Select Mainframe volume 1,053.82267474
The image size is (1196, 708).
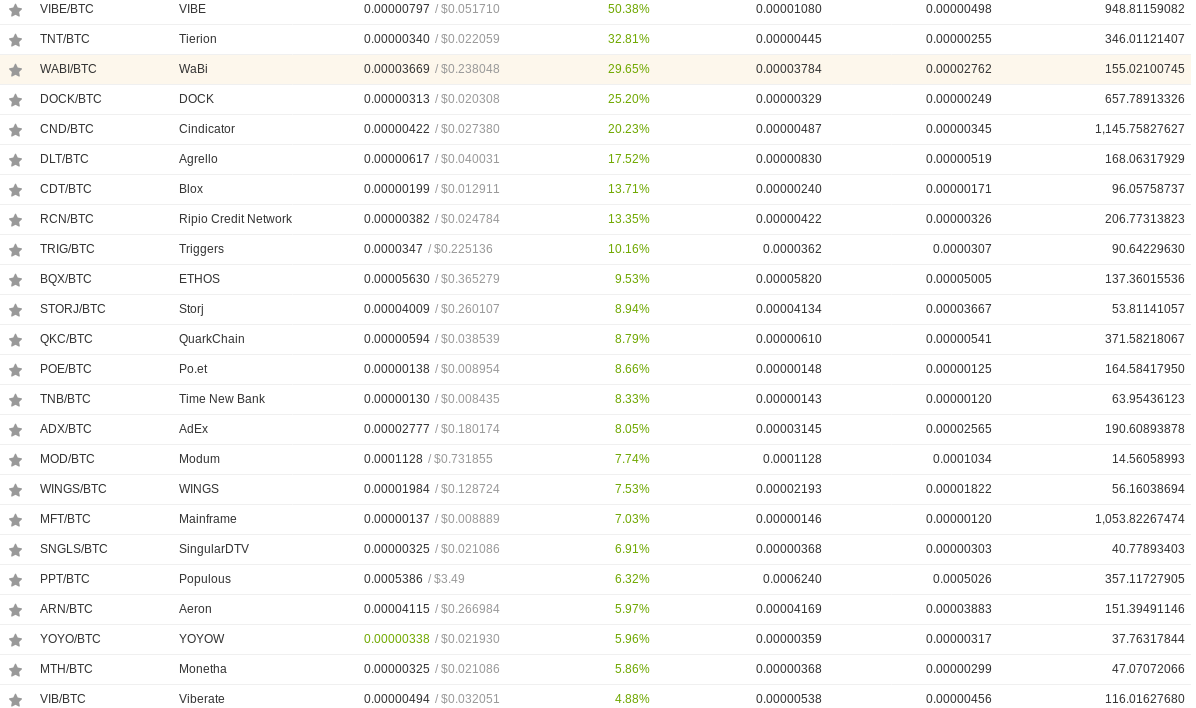point(1140,519)
